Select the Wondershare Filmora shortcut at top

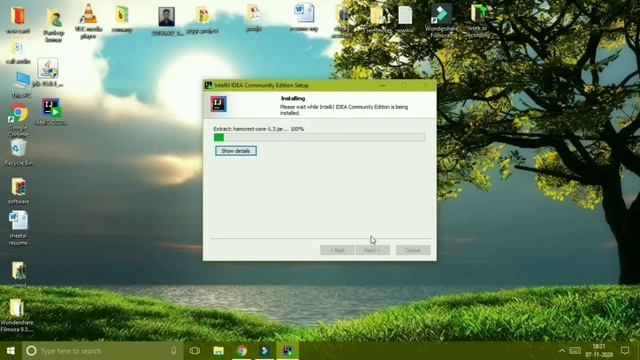pos(441,20)
